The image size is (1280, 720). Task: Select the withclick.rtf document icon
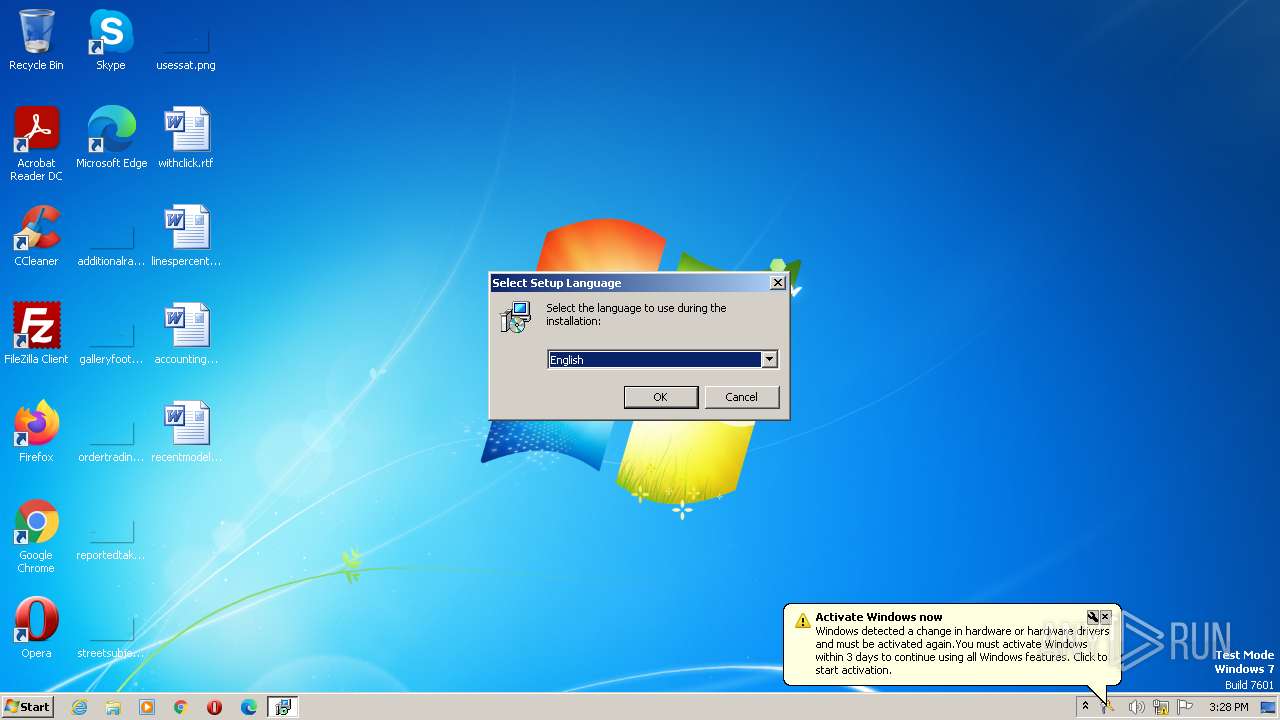coord(186,137)
